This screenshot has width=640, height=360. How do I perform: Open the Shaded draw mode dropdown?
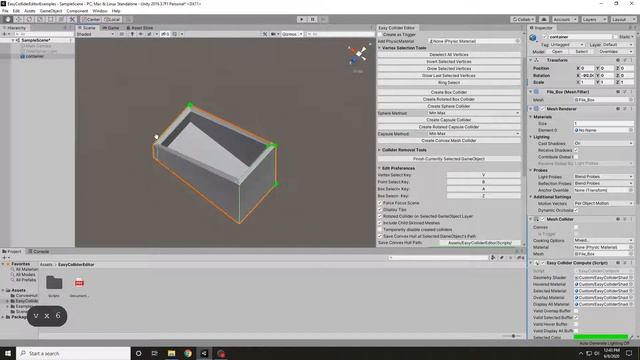coord(95,34)
